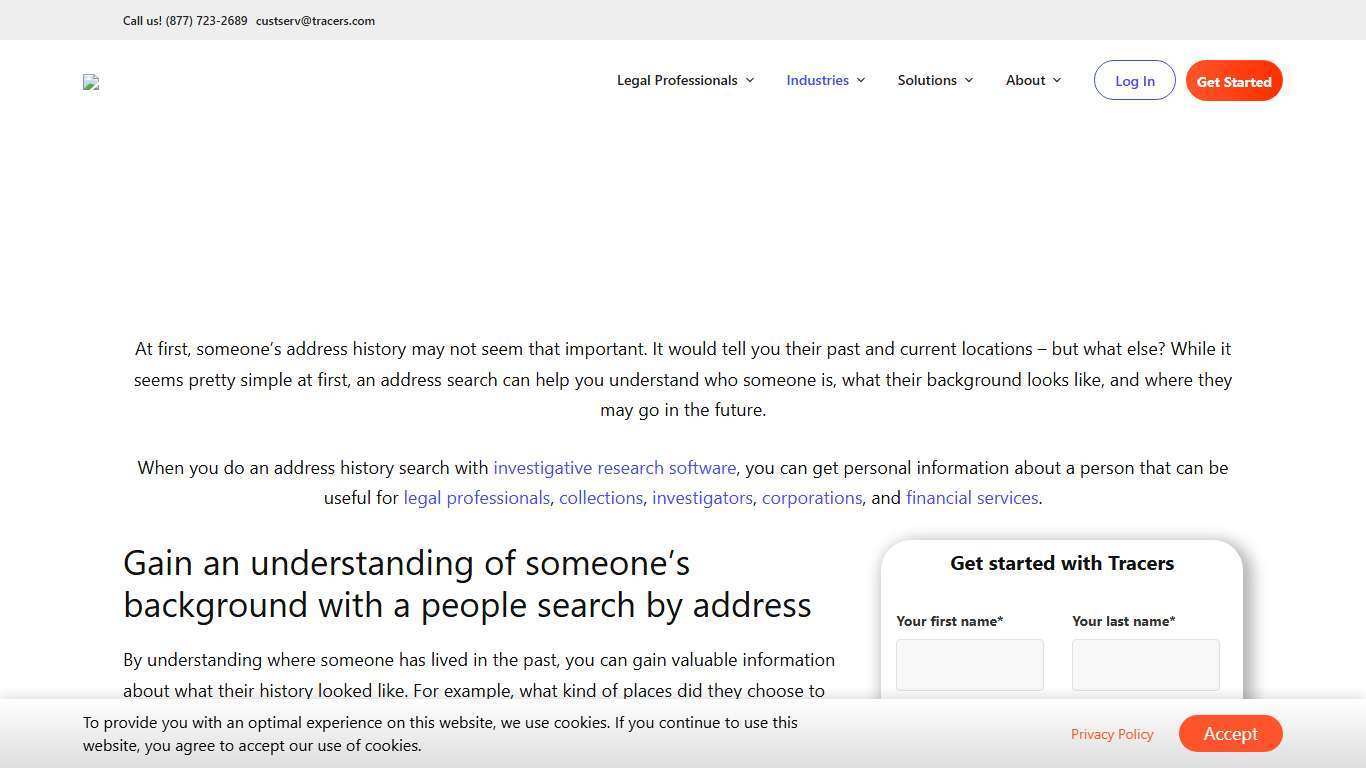The image size is (1366, 768).
Task: Click inside the first name field
Action: 969,664
